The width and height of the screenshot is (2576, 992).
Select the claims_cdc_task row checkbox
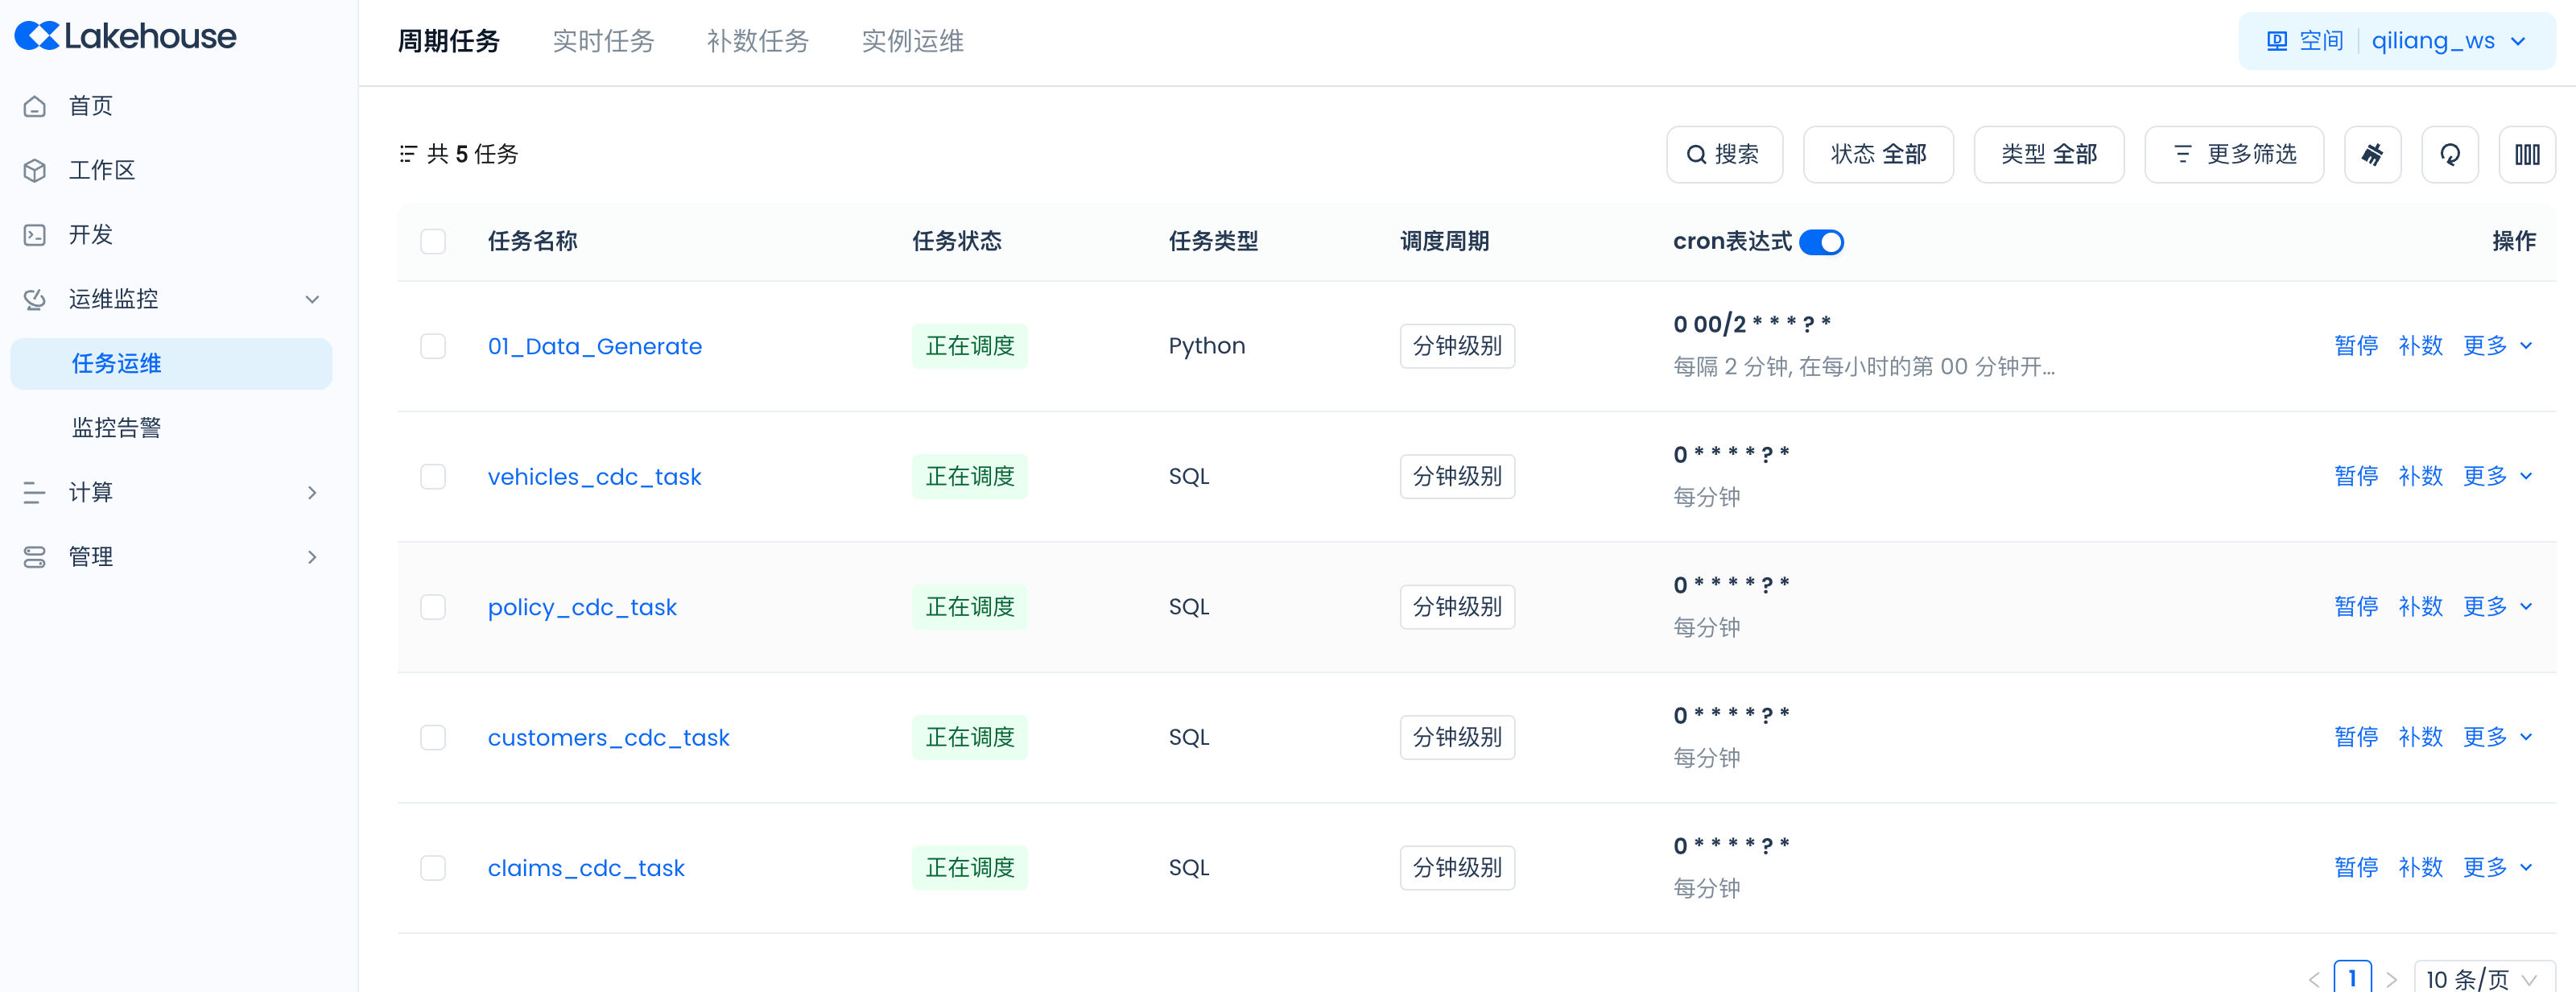pos(433,867)
